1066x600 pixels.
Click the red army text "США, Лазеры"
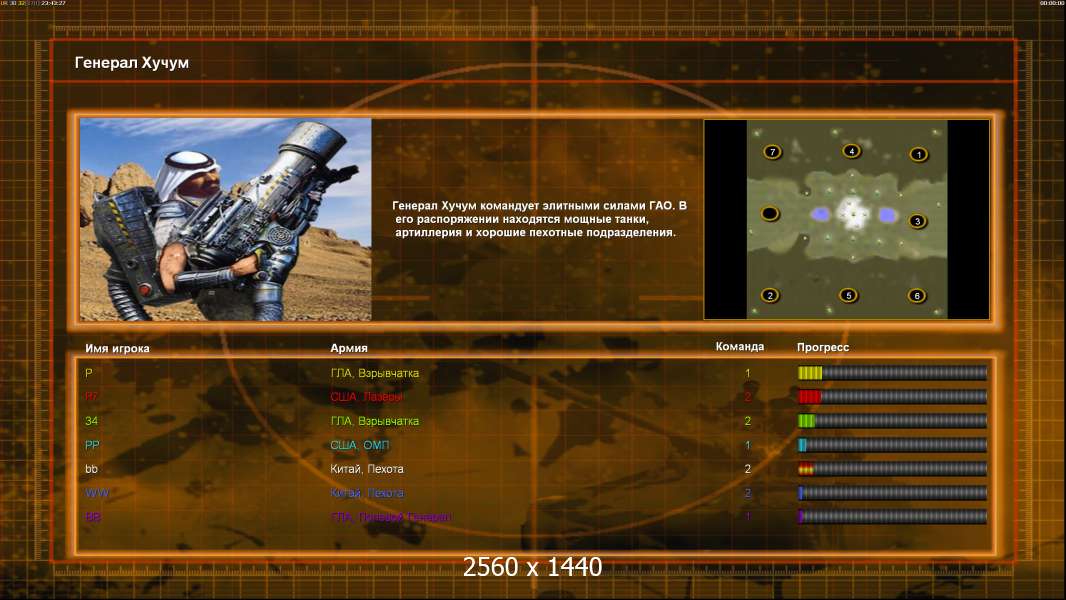[366, 396]
